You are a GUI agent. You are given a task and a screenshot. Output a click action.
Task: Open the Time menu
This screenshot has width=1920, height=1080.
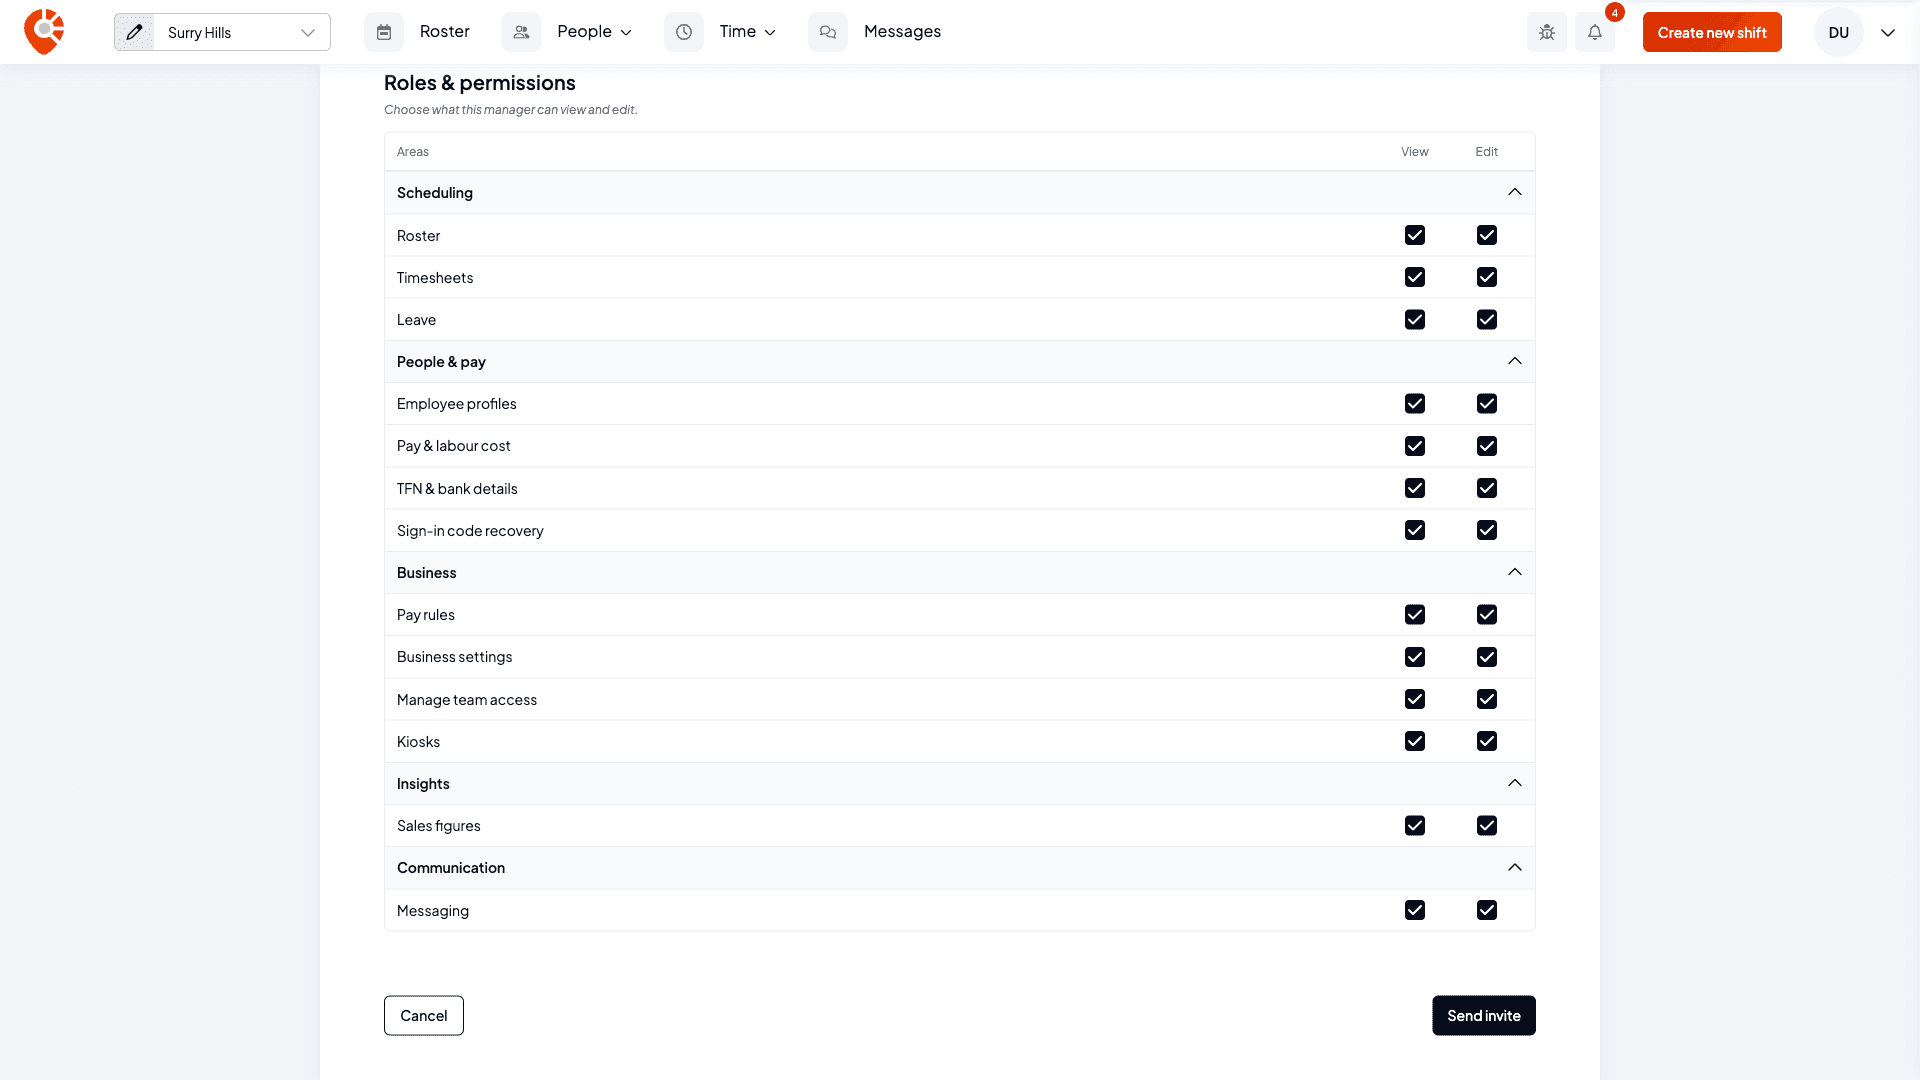(x=748, y=32)
